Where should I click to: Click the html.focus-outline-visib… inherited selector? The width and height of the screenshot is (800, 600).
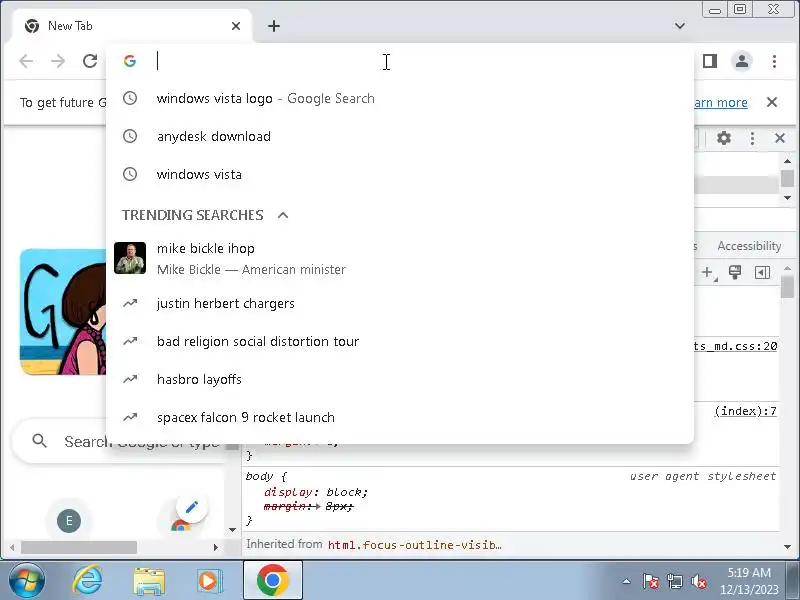414,545
